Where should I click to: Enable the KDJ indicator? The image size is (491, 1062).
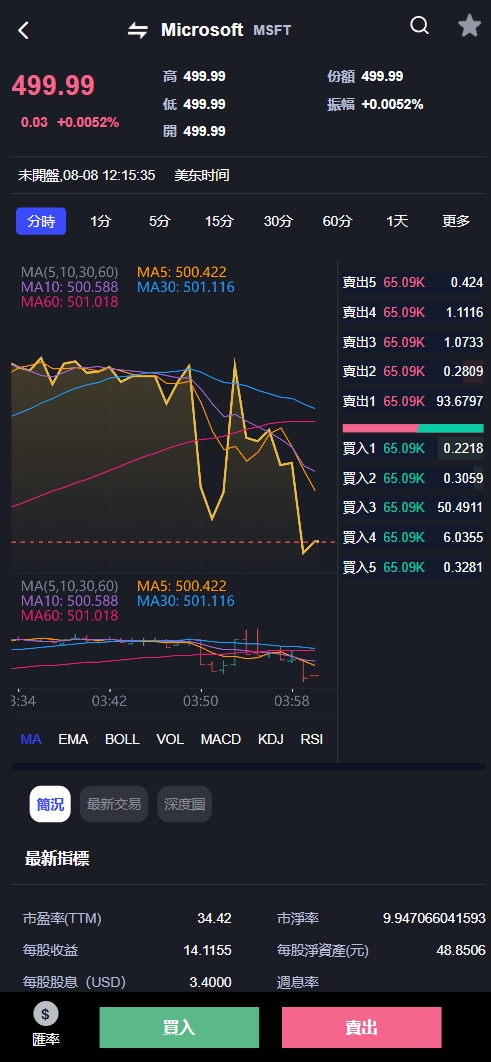click(270, 739)
